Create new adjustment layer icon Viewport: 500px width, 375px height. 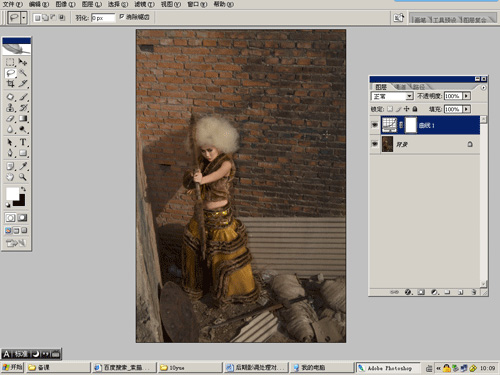[434, 292]
